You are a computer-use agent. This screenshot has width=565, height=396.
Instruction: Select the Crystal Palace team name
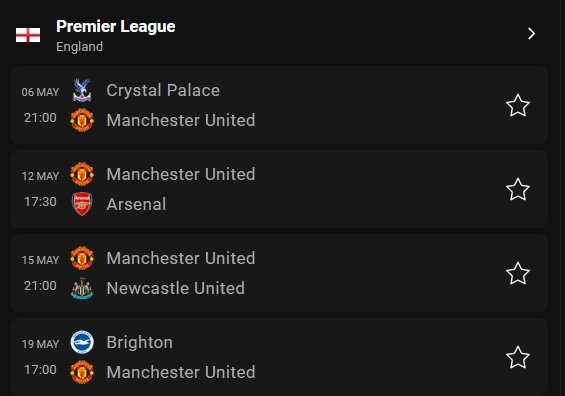coord(163,90)
